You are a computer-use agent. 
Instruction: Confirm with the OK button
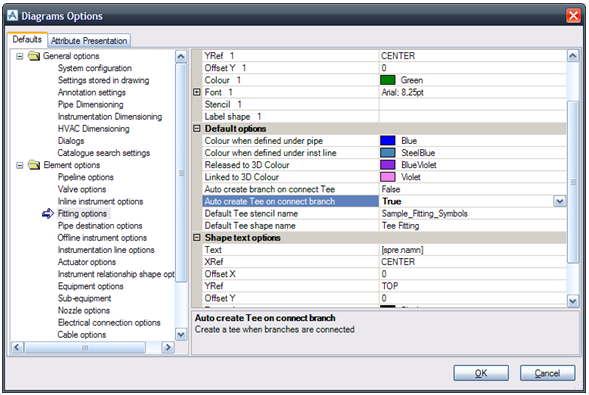pyautogui.click(x=481, y=373)
